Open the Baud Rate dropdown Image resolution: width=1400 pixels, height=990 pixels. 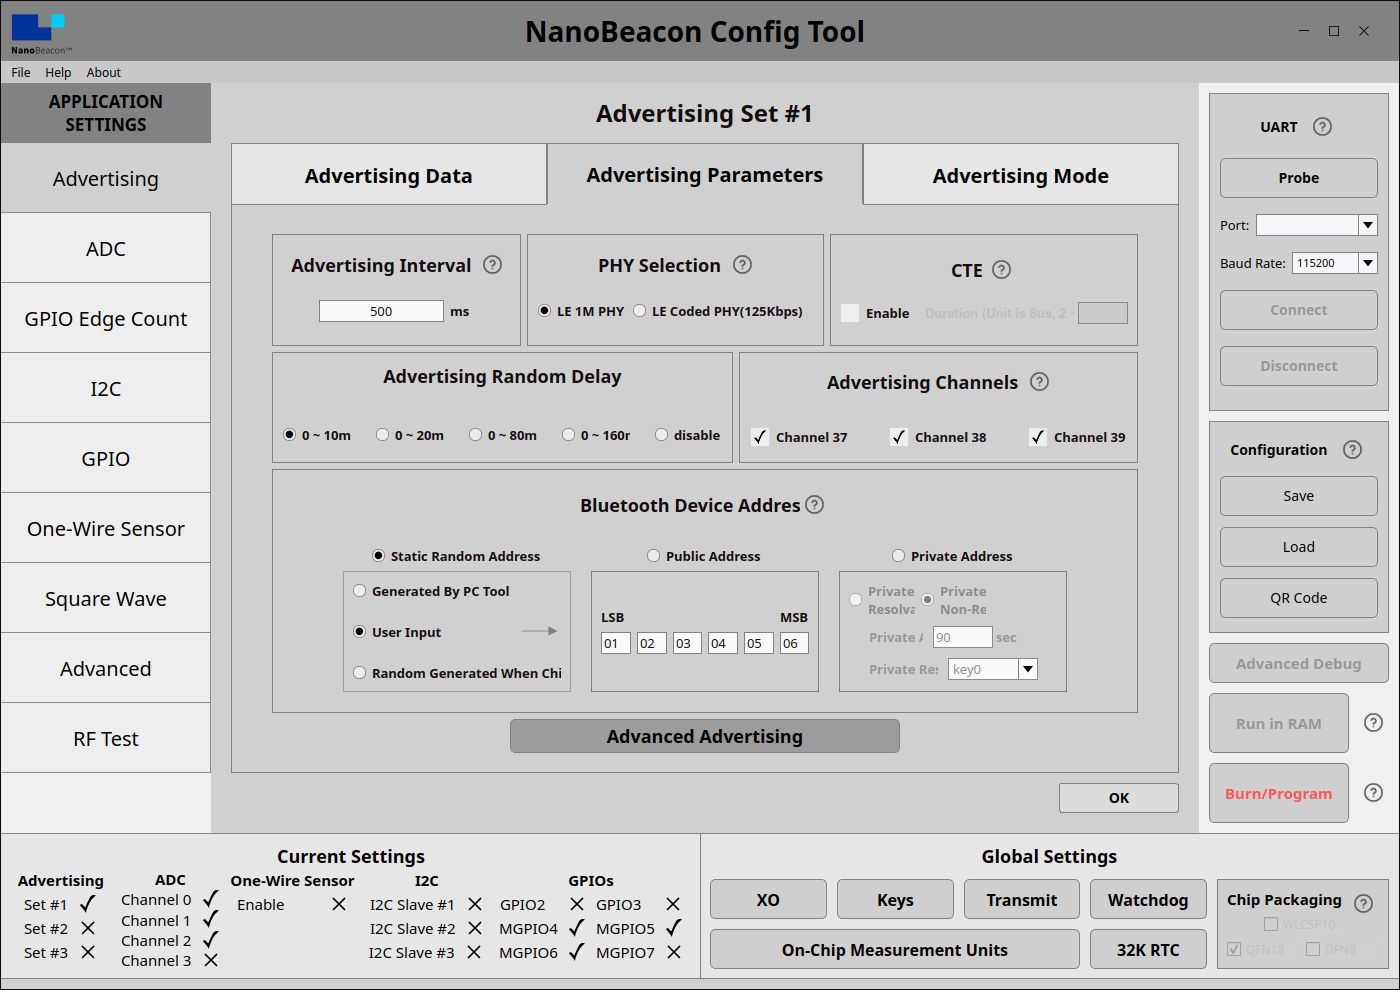tap(1368, 263)
